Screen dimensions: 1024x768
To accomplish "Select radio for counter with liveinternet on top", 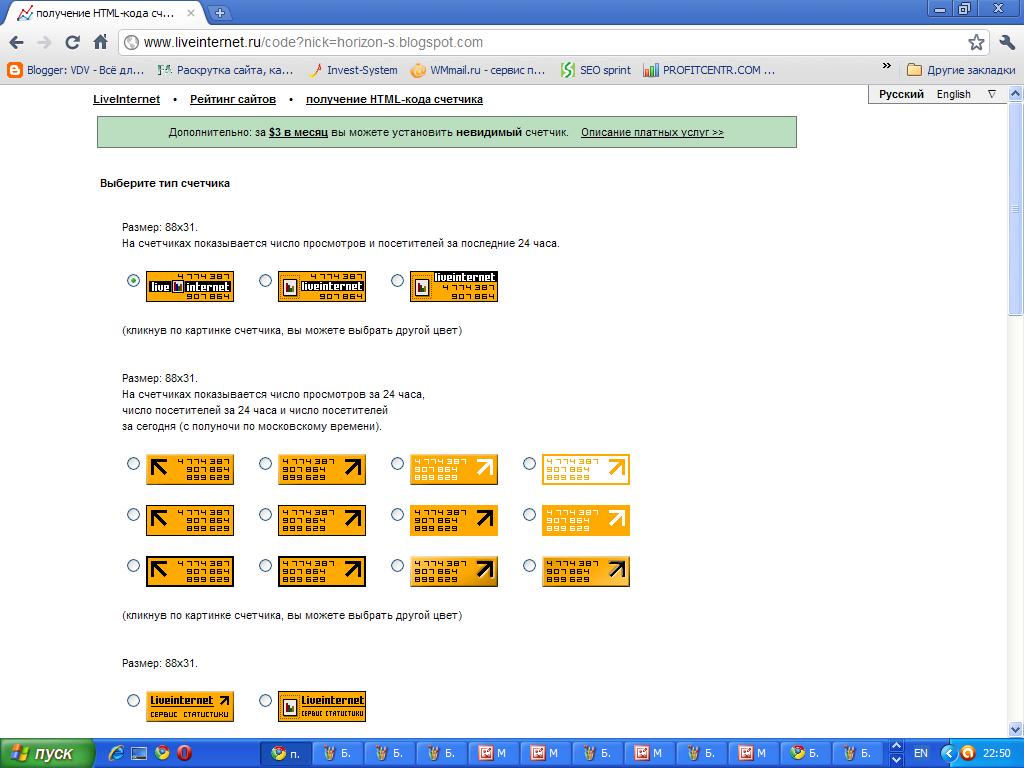I will point(397,281).
